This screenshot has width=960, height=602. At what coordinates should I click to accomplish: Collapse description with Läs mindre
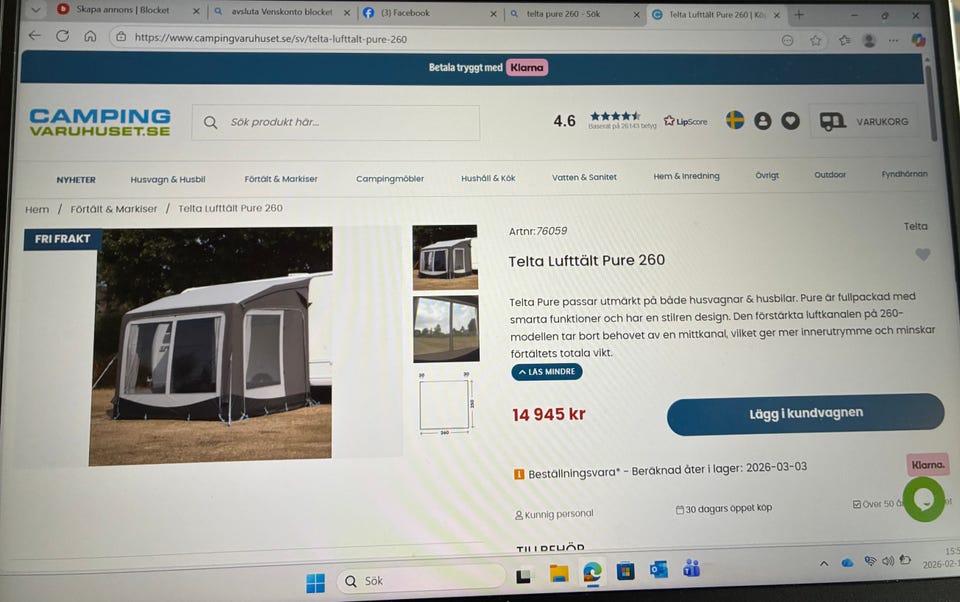[547, 372]
